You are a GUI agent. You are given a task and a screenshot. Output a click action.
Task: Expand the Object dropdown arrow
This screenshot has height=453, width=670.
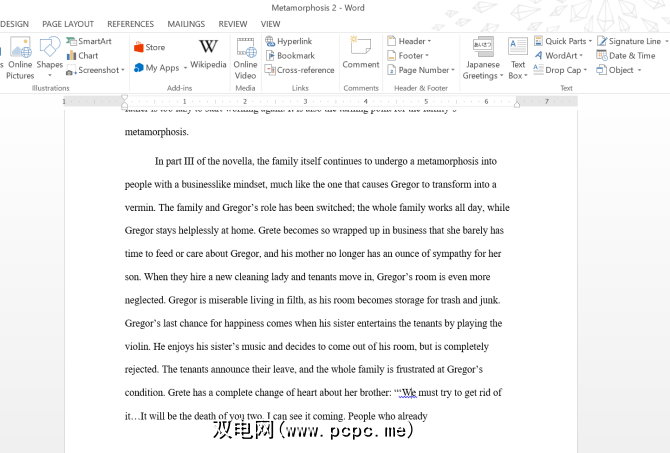click(x=640, y=71)
